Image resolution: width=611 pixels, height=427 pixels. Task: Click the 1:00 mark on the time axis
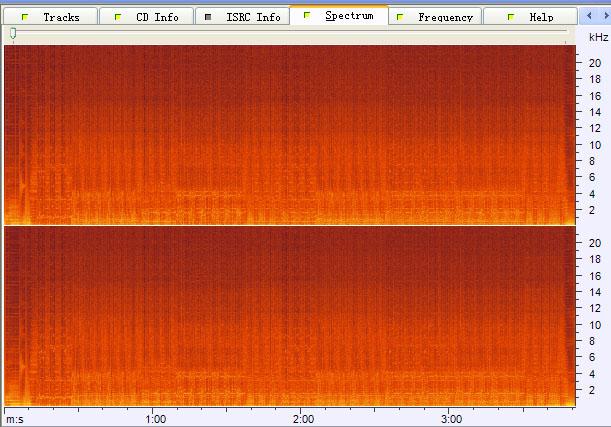pos(155,419)
